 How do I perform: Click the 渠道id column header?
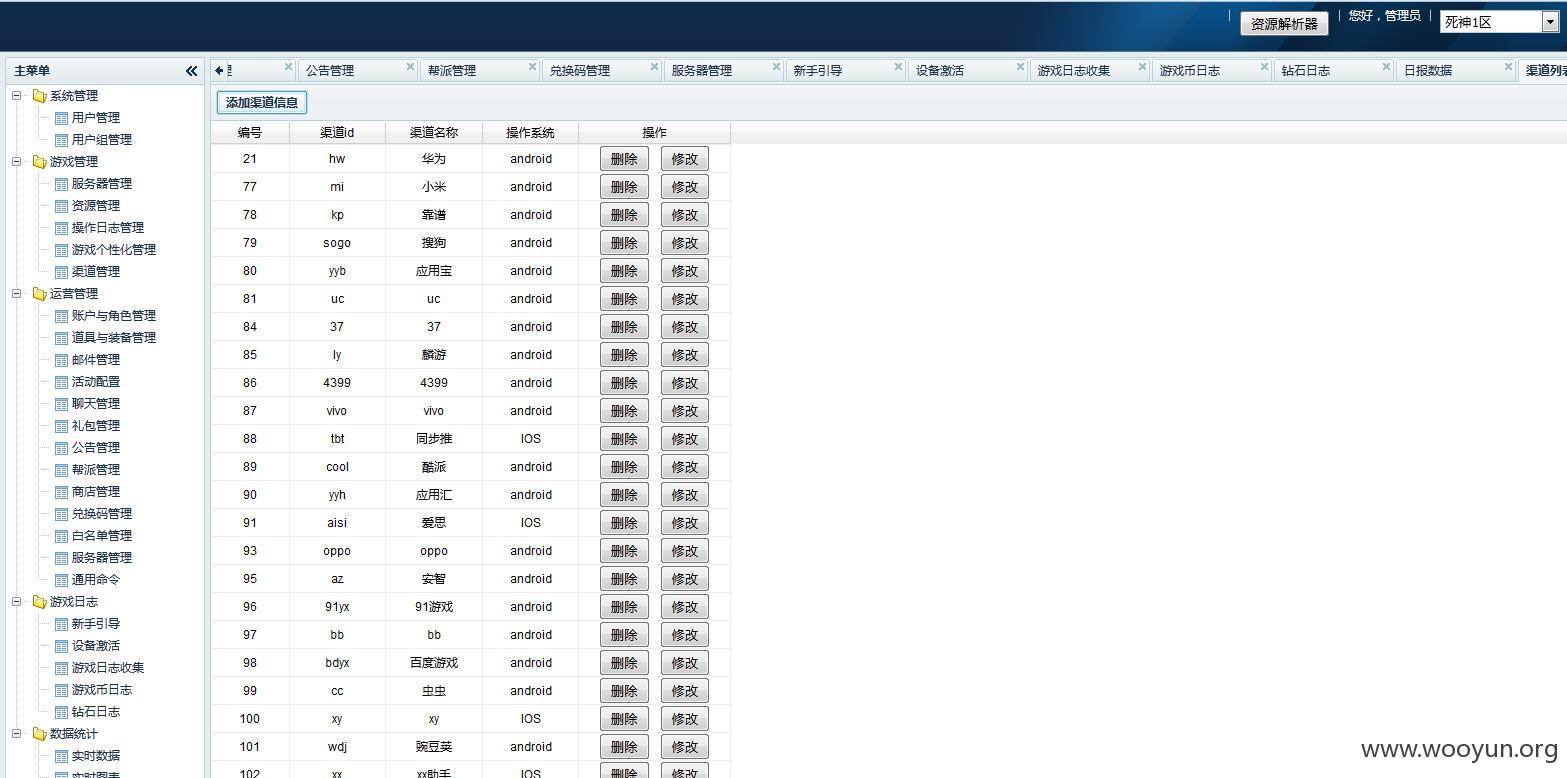pos(337,133)
